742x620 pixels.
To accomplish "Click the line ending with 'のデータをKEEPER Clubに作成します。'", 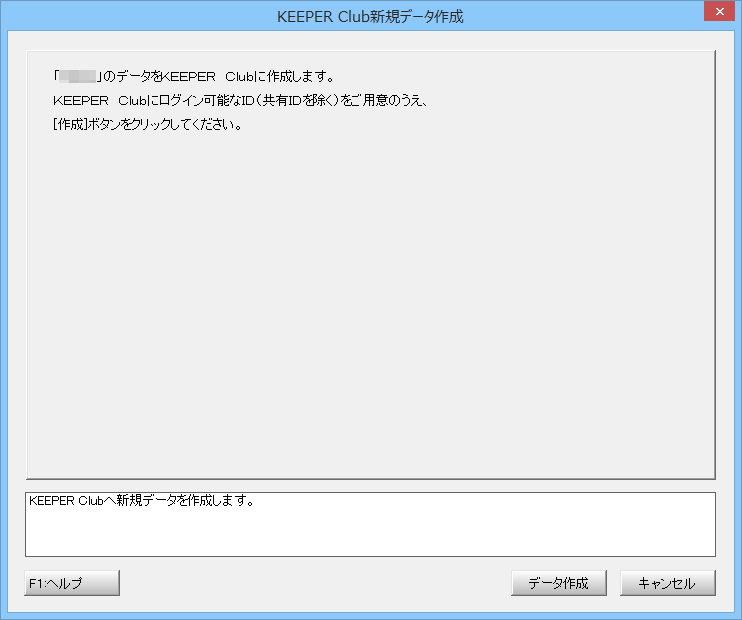I will 194,76.
